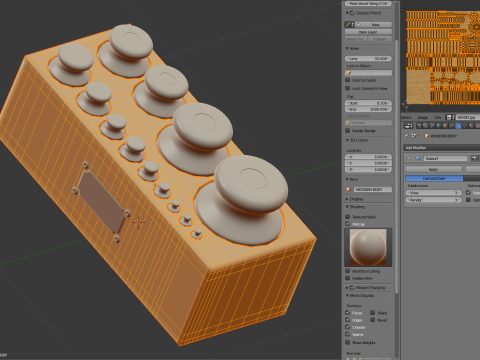The height and width of the screenshot is (360, 480).
Task: Toggle the Motion Tracking panel checkbox
Action: tap(352, 287)
